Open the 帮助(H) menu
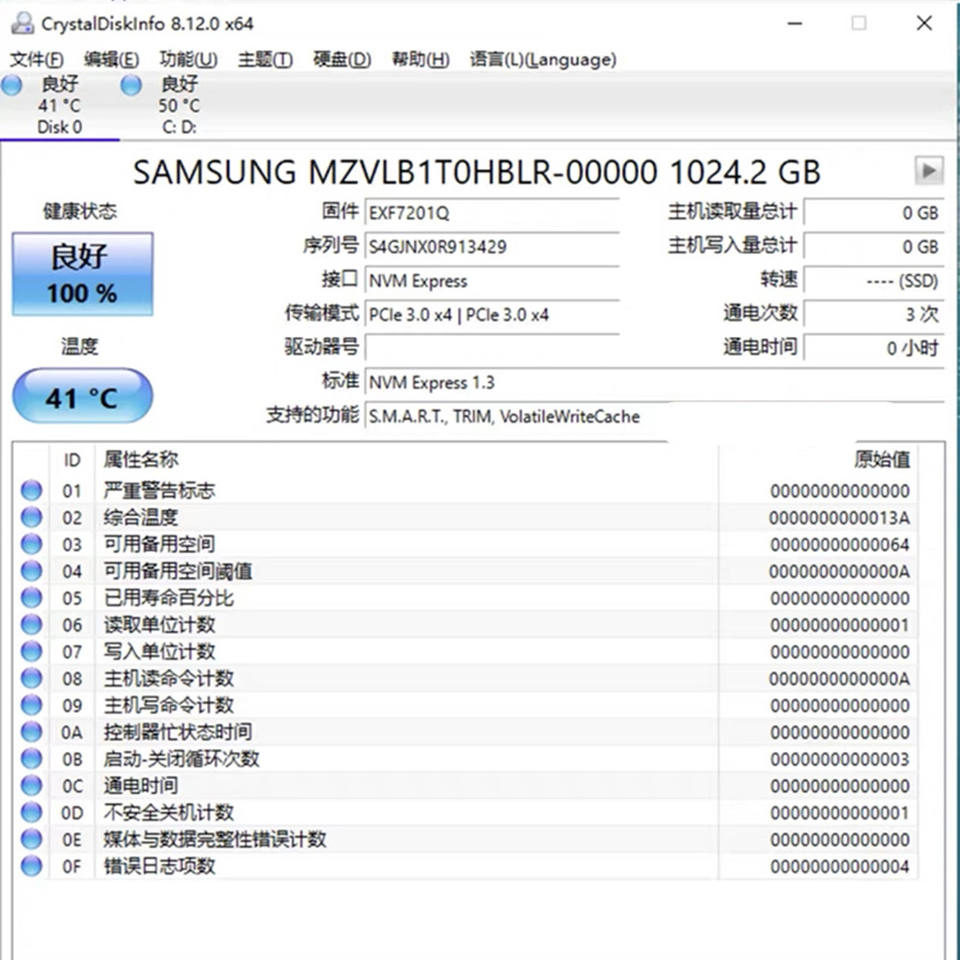960x960 pixels. [421, 59]
